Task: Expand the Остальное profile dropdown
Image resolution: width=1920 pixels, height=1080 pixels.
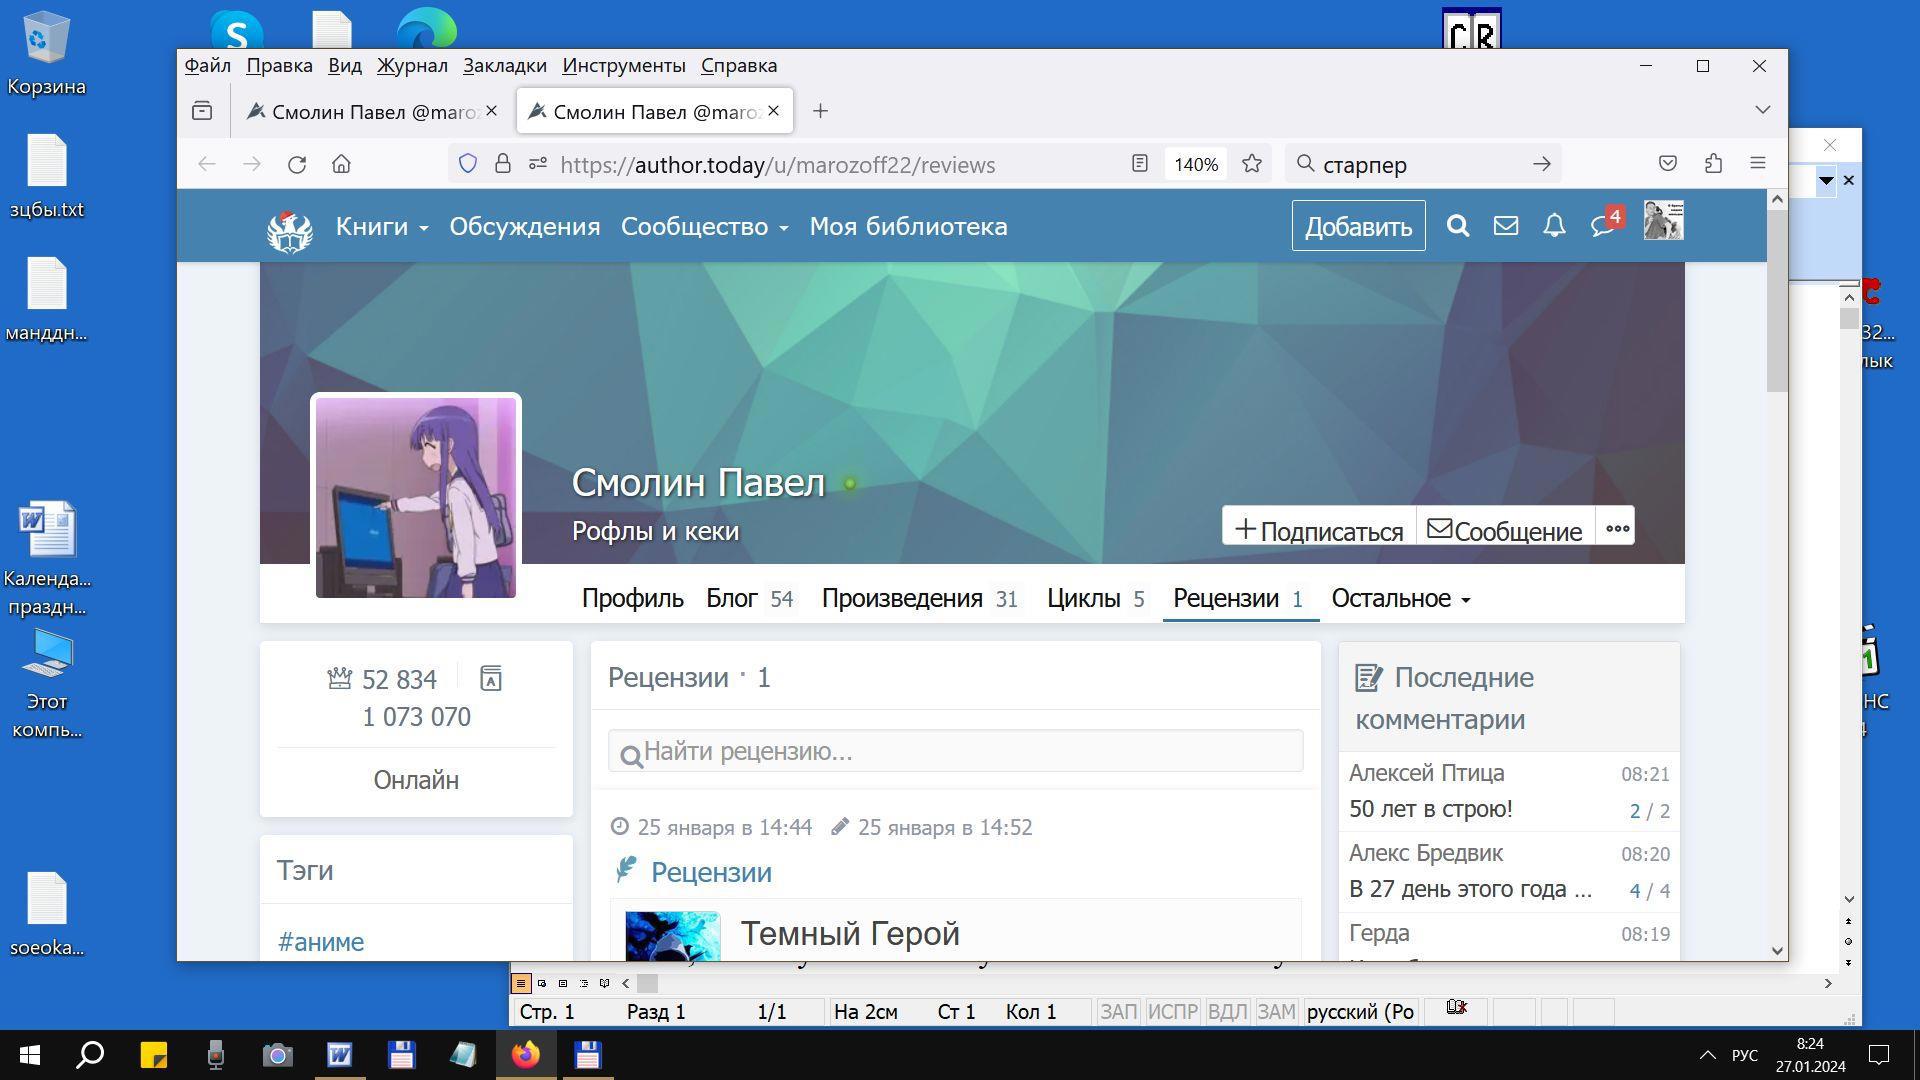Action: pyautogui.click(x=1400, y=599)
